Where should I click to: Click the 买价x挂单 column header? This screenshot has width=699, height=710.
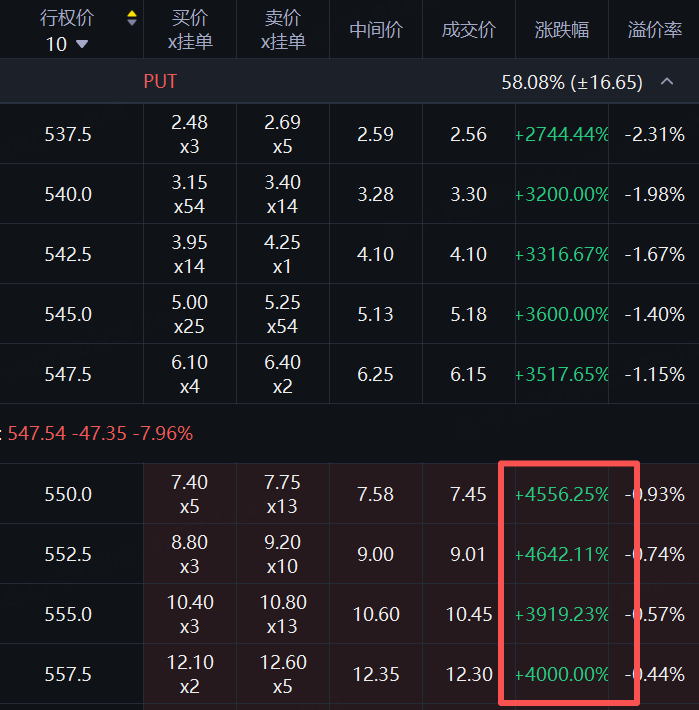pyautogui.click(x=190, y=30)
